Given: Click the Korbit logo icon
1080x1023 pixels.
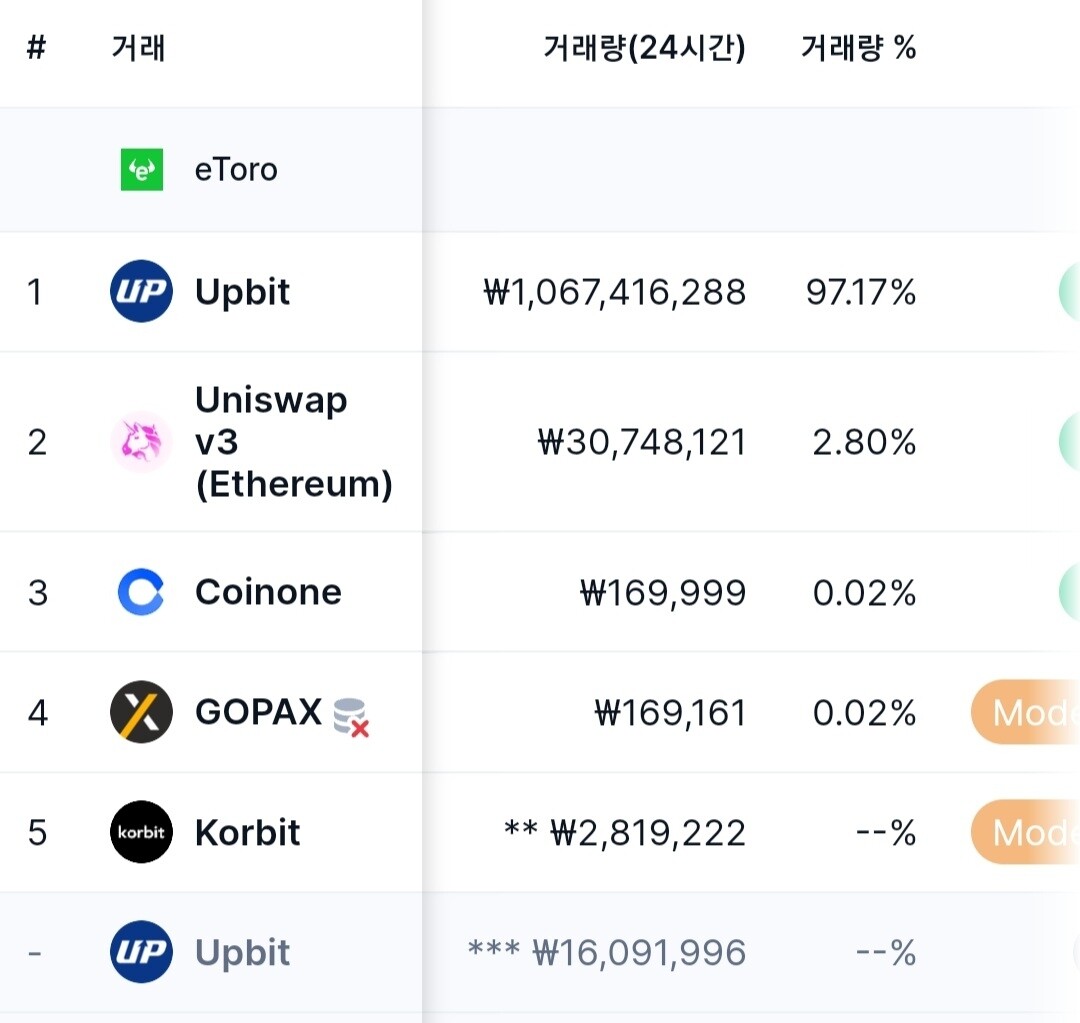Looking at the screenshot, I should click(141, 832).
